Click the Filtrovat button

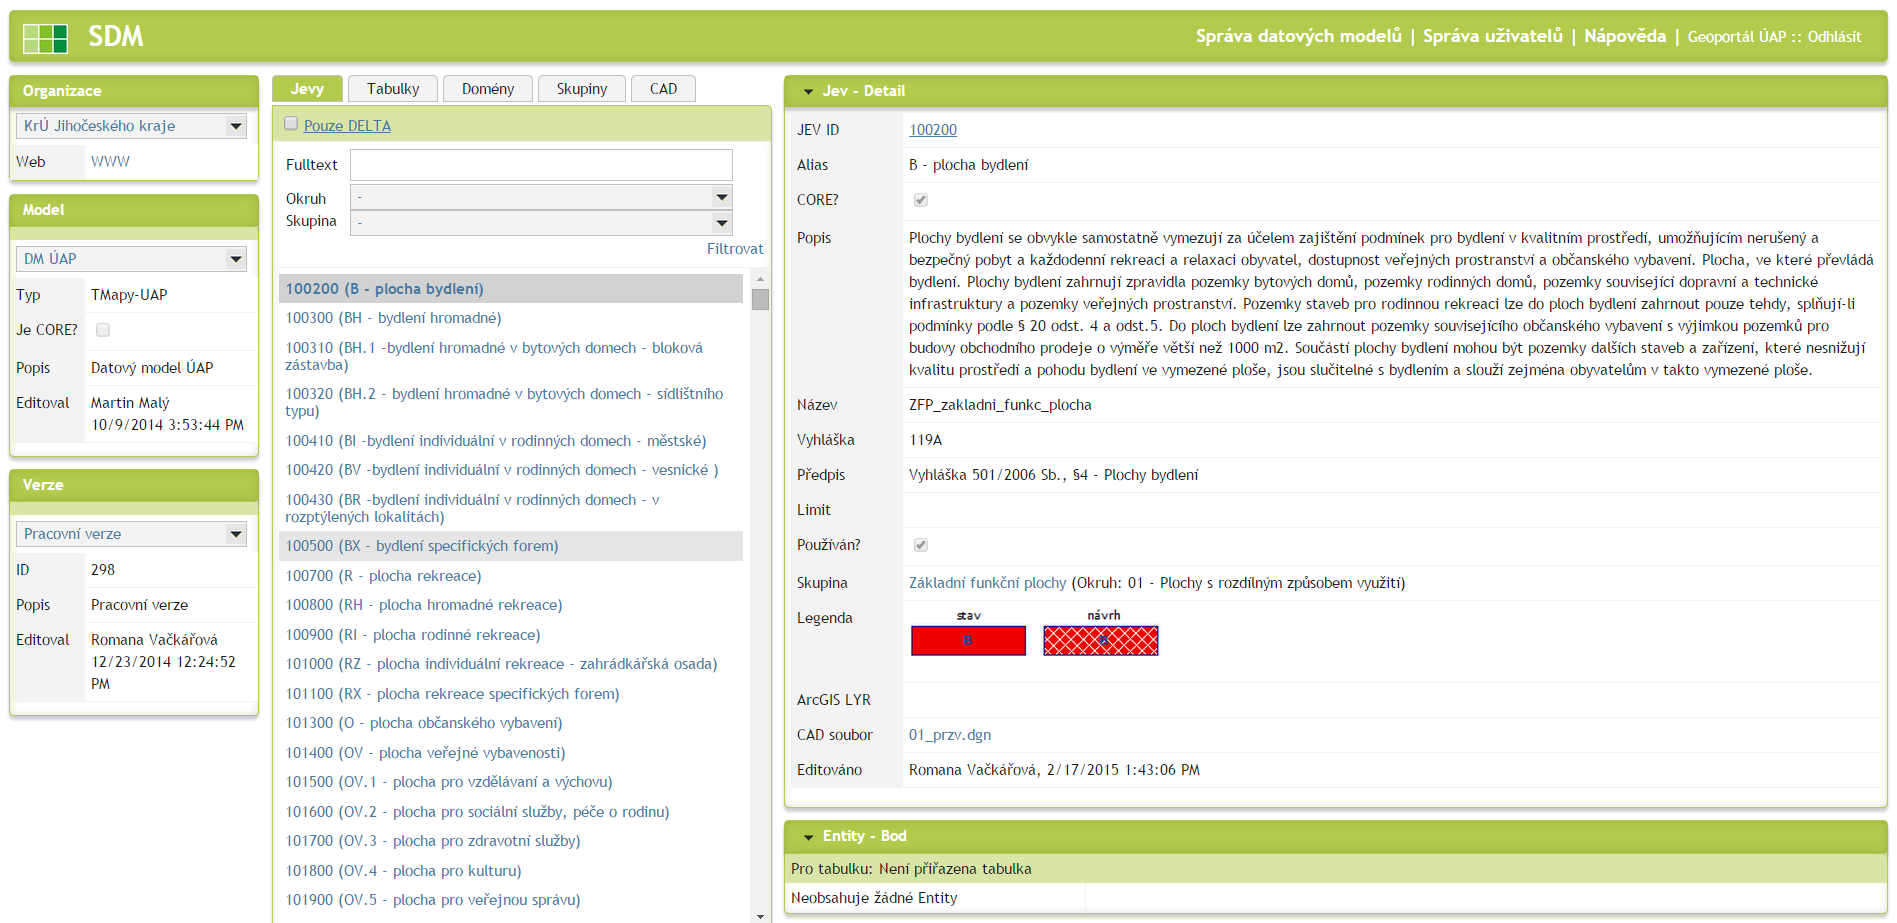click(735, 249)
